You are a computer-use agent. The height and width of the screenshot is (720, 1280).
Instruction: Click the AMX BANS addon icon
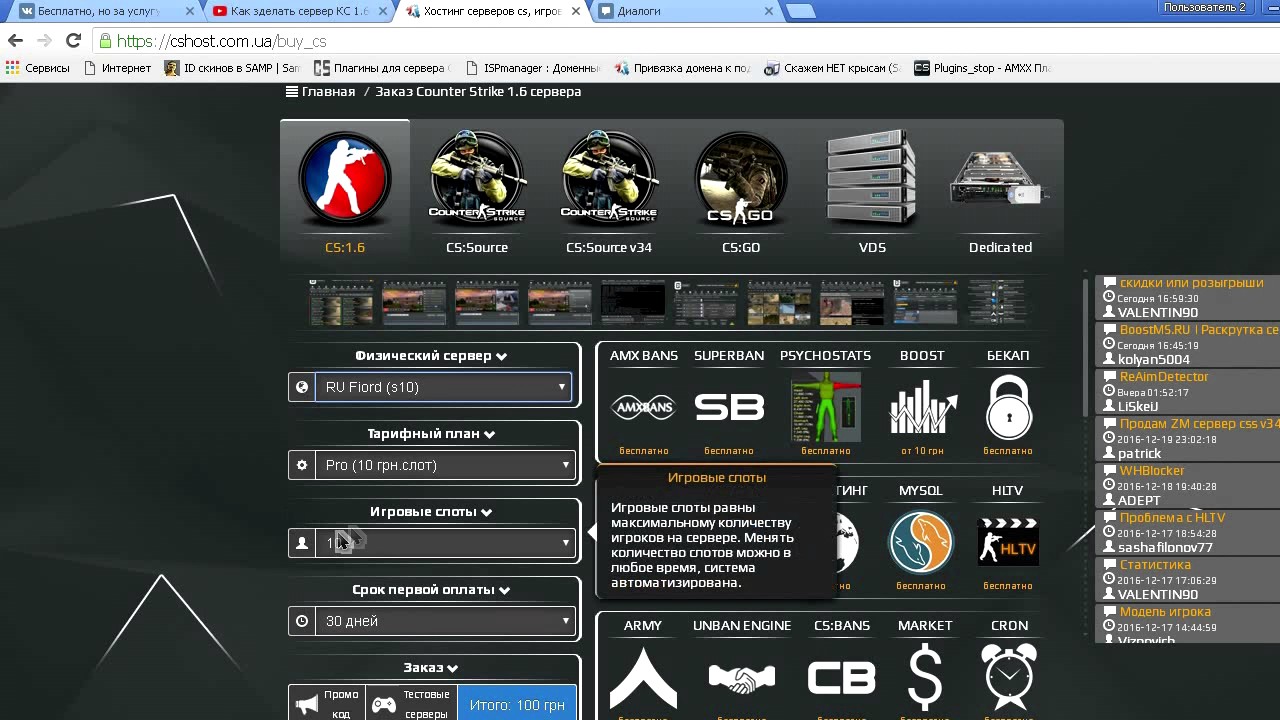click(643, 407)
